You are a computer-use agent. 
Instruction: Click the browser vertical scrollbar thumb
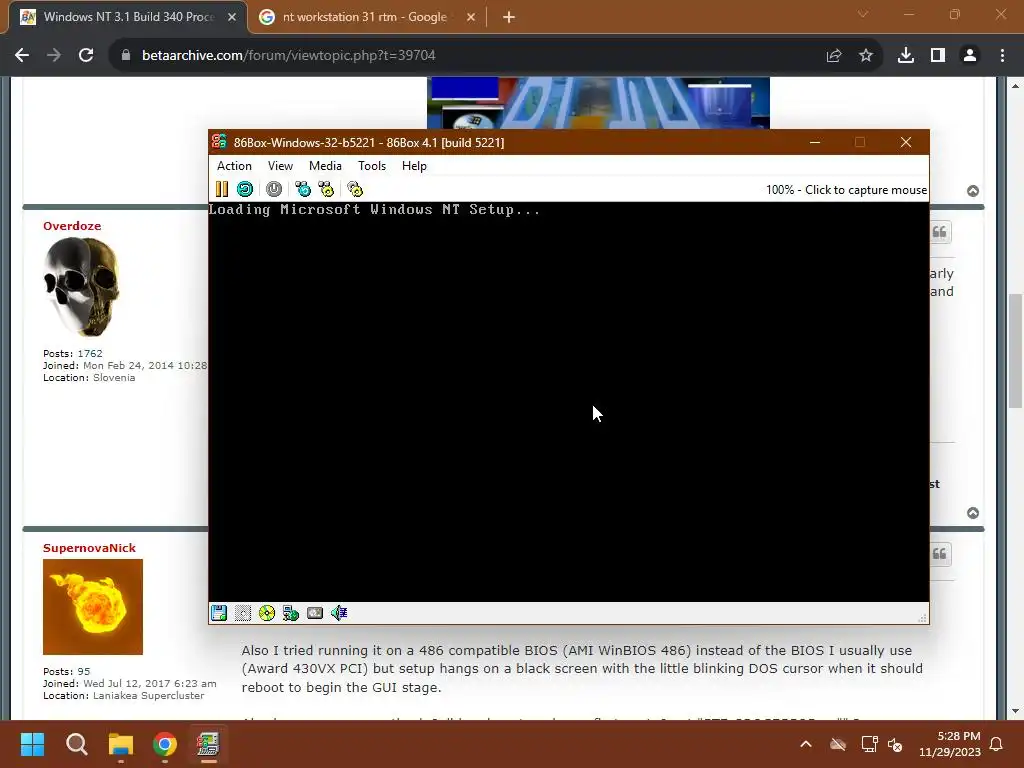1016,351
